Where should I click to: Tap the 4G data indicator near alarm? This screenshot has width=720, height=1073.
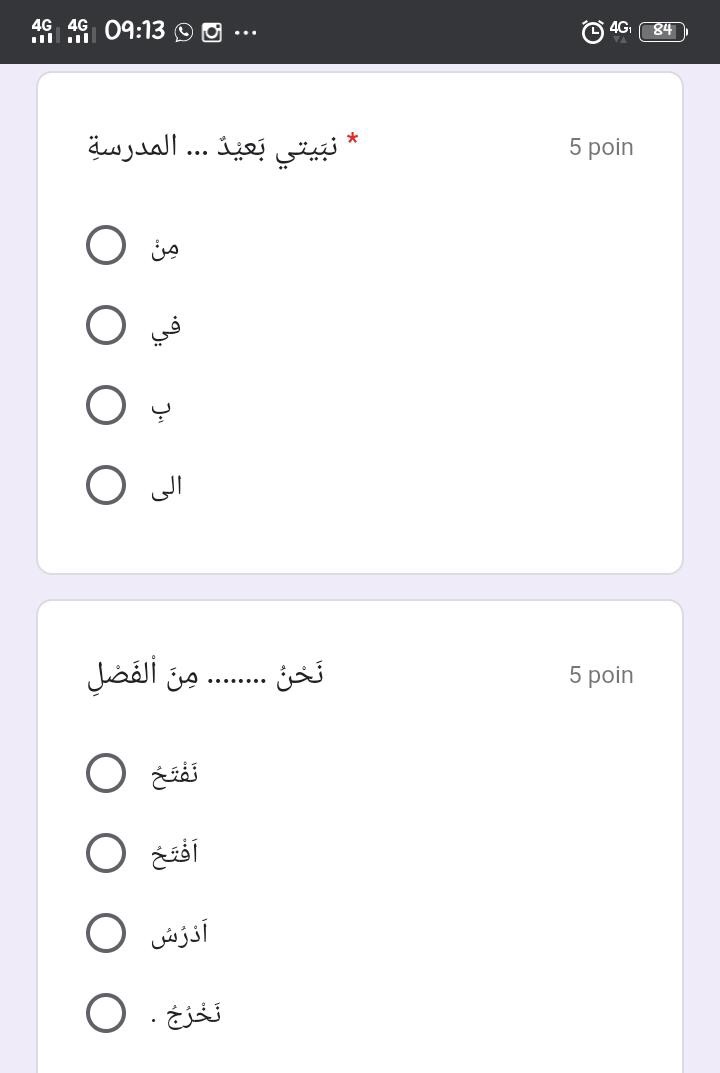pyautogui.click(x=620, y=30)
